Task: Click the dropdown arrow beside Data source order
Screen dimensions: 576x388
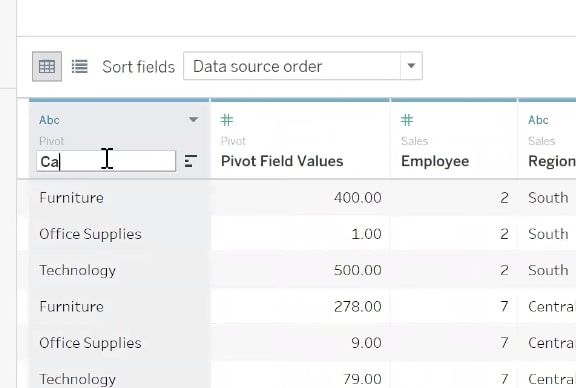Action: click(x=411, y=66)
